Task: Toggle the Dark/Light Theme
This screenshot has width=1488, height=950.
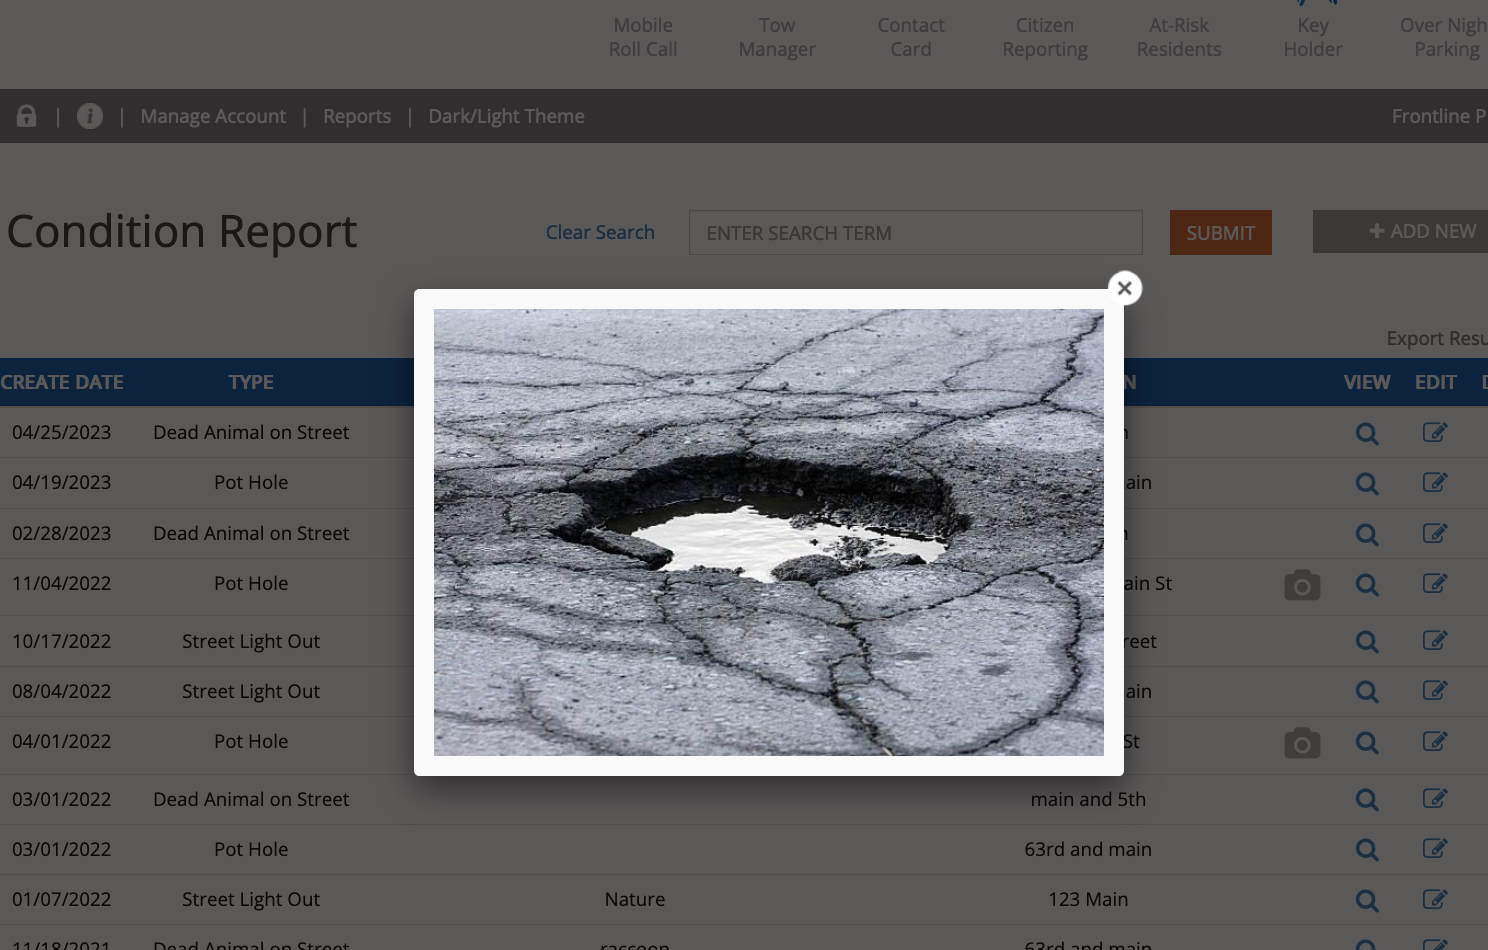Action: (x=506, y=116)
